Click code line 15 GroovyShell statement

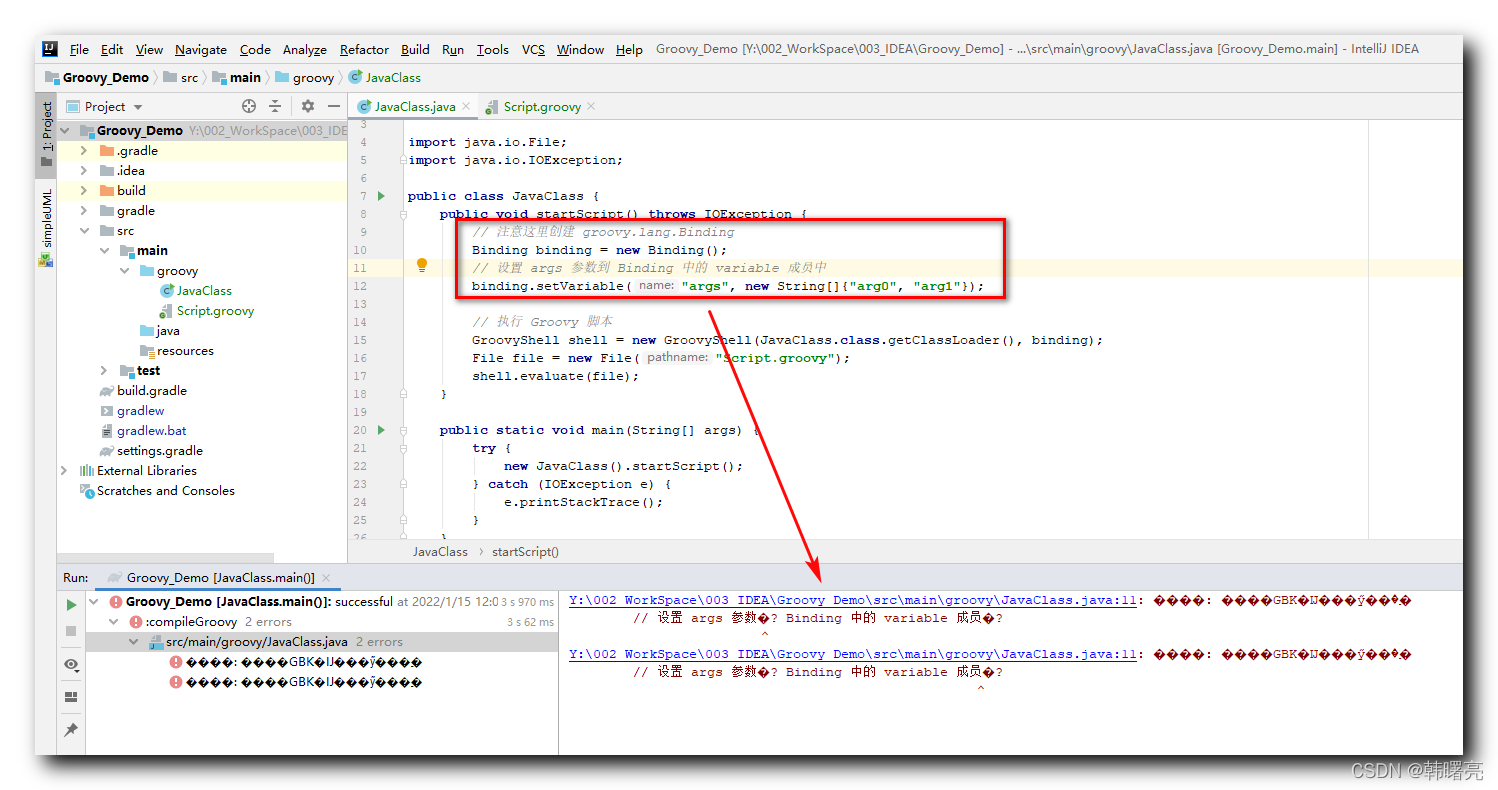[787, 340]
